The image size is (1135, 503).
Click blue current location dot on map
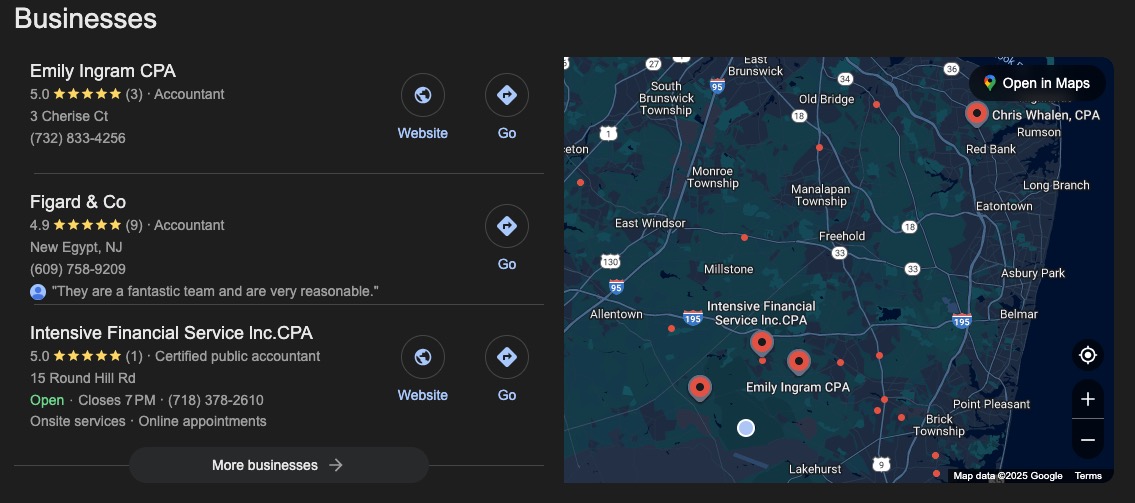[745, 428]
